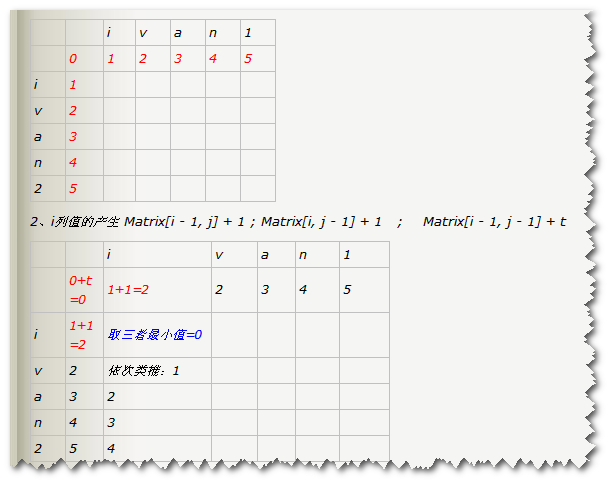
Task: Click value 5 beside row 2, second table
Action: pos(73,448)
